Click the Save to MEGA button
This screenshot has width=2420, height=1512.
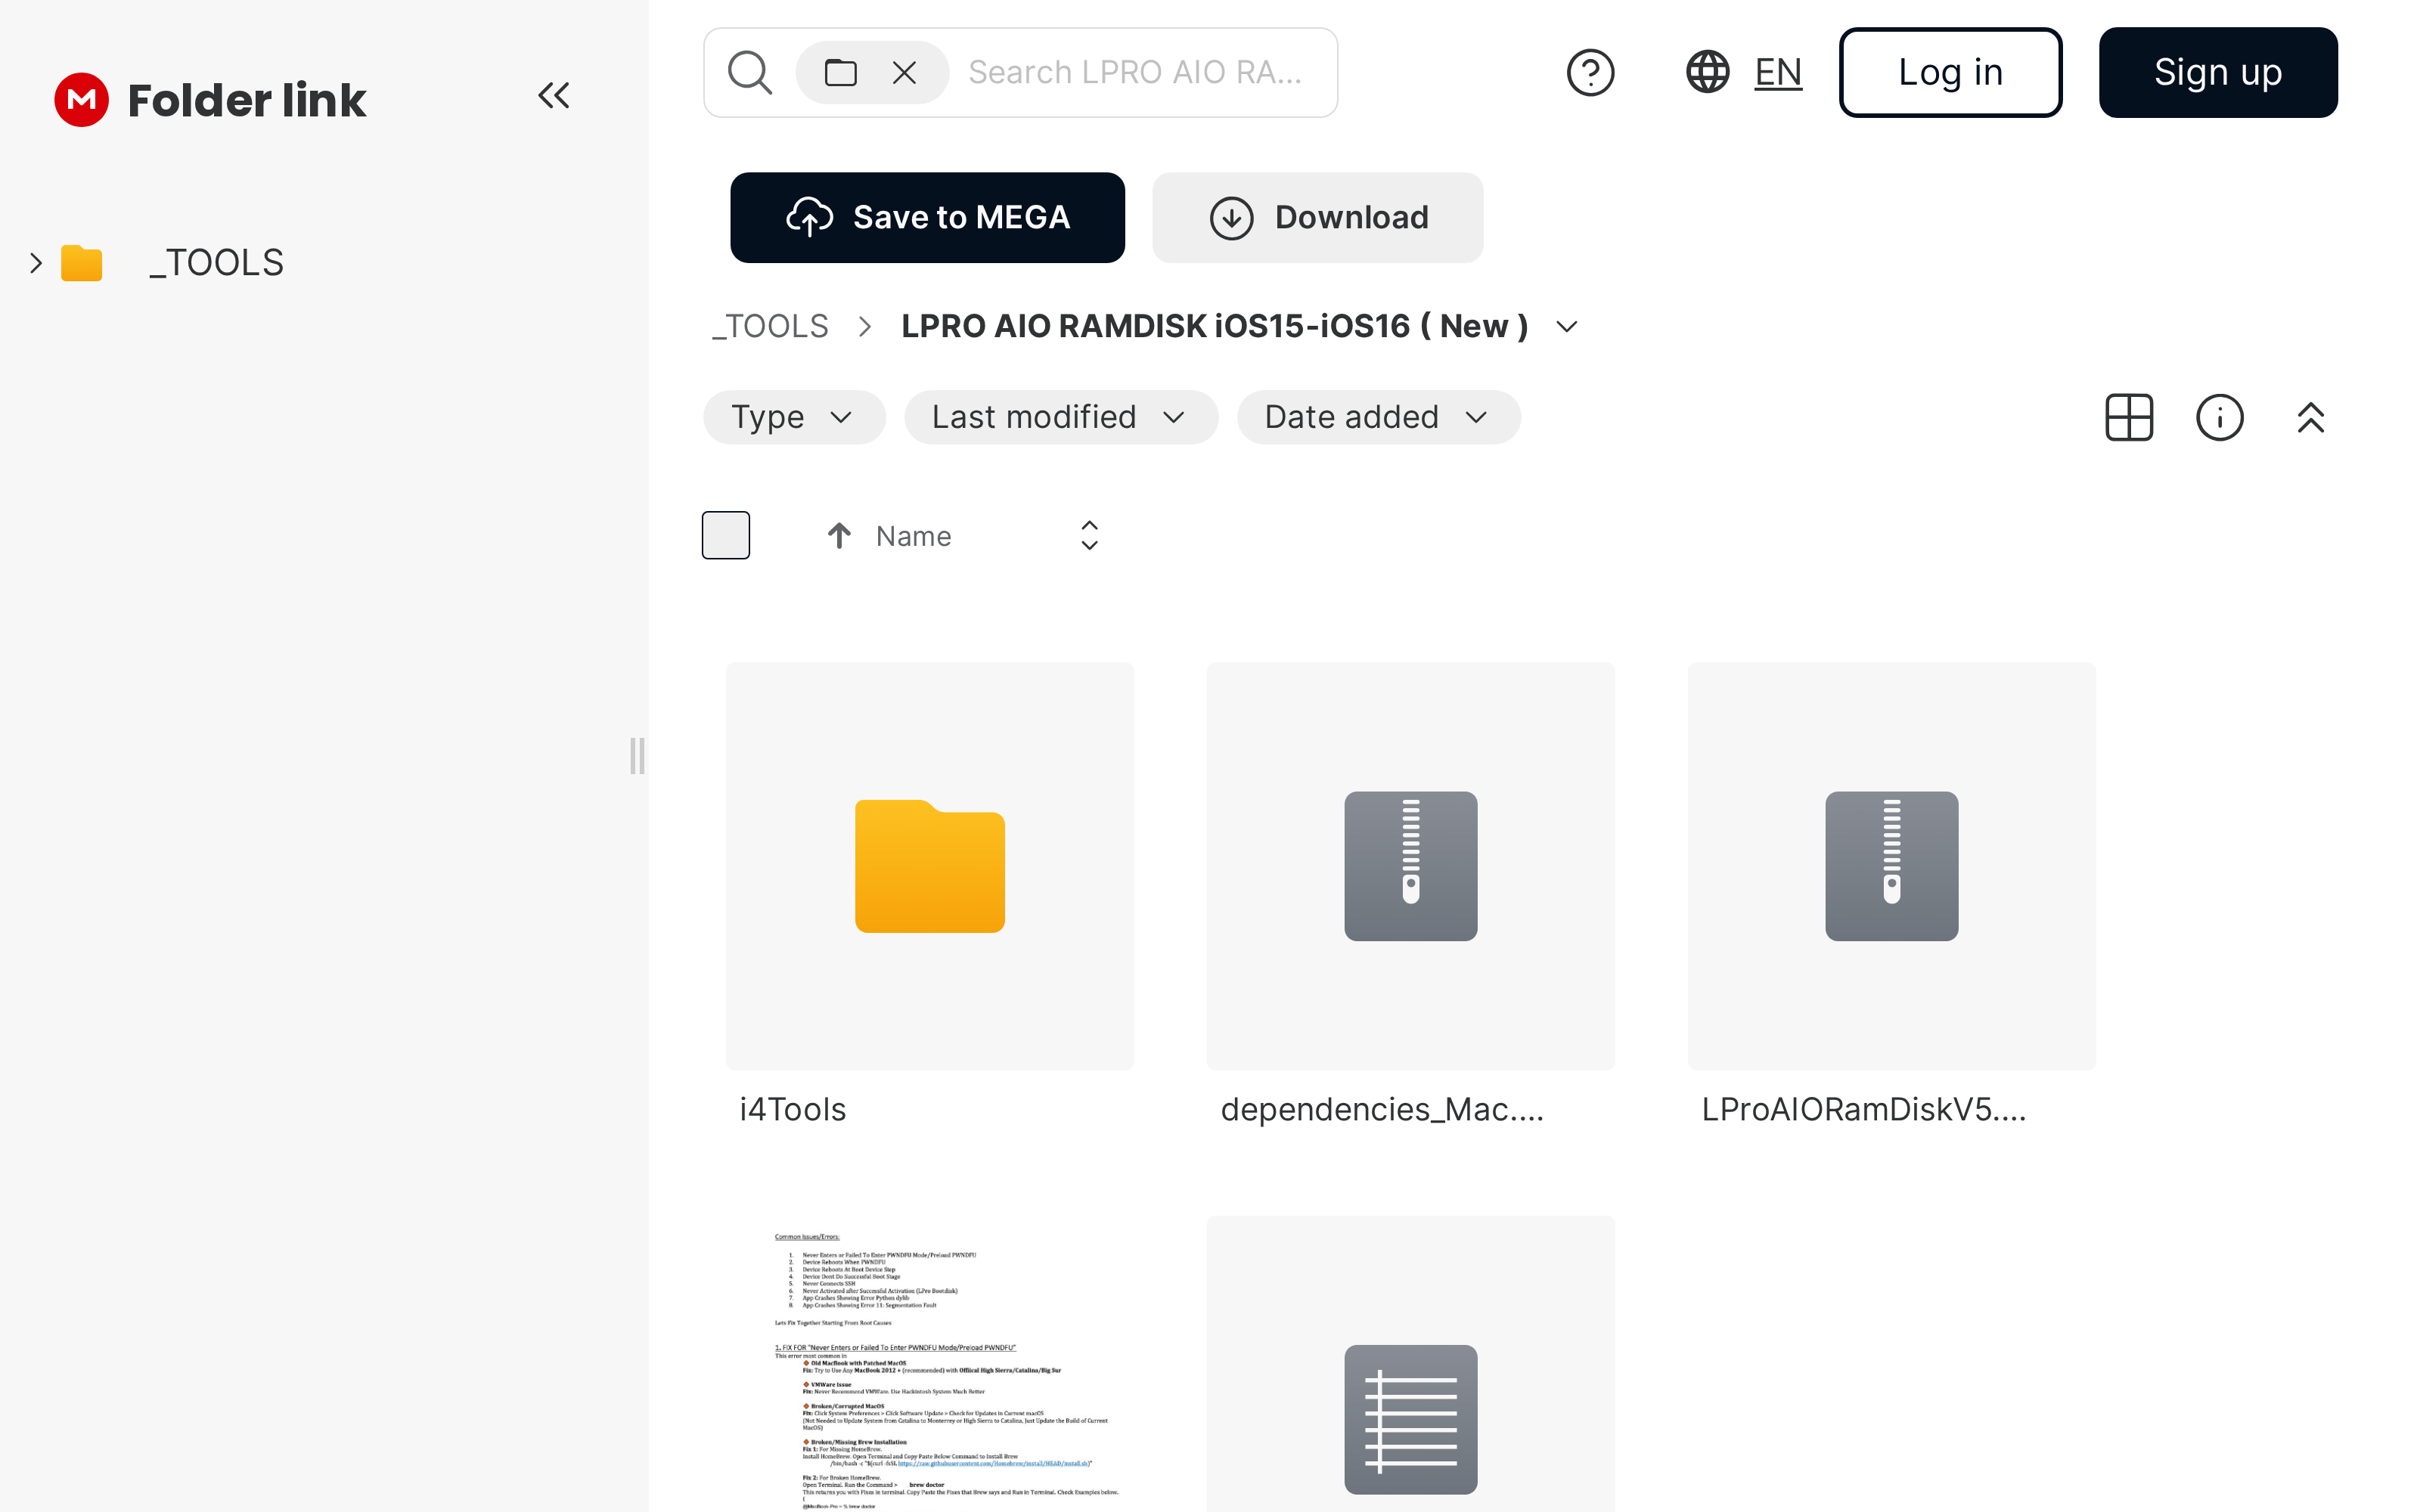pyautogui.click(x=927, y=218)
